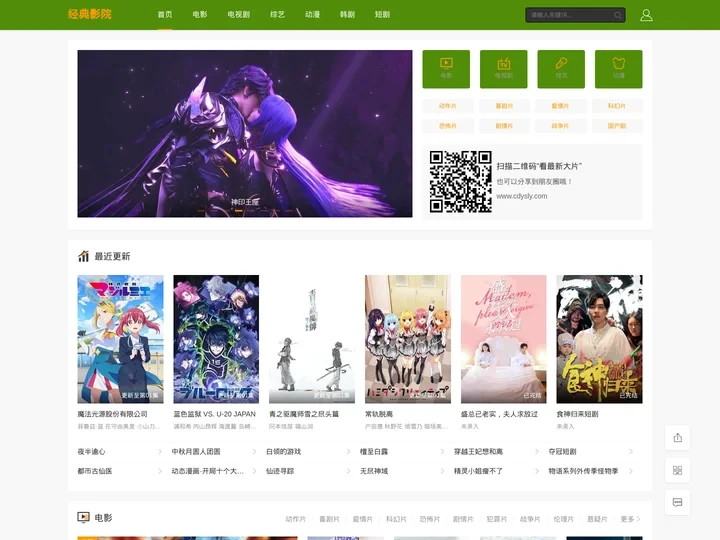720x540 pixels.
Task: Open the 夺冠短剧 list link
Action: point(562,452)
